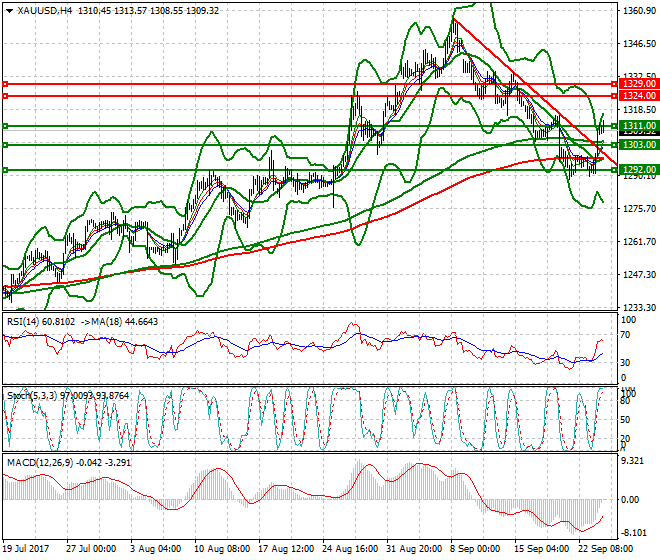Click the 1311.00 green price label
The height and width of the screenshot is (560, 660).
click(x=639, y=125)
